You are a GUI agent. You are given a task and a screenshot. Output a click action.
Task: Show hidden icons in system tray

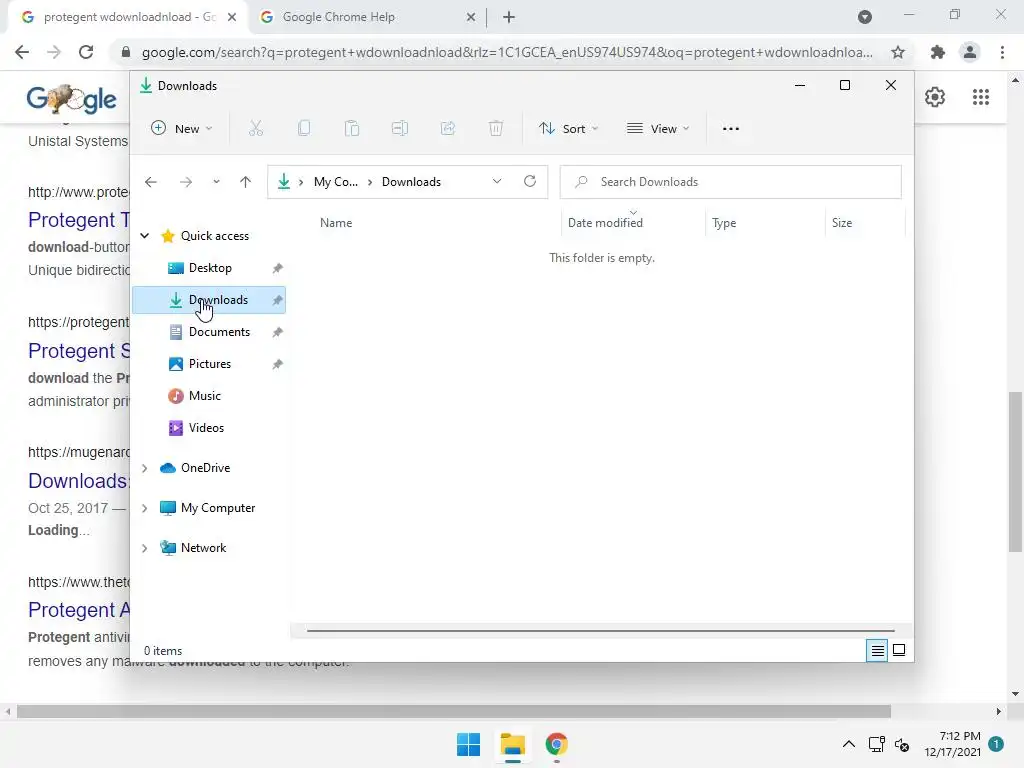pos(848,744)
